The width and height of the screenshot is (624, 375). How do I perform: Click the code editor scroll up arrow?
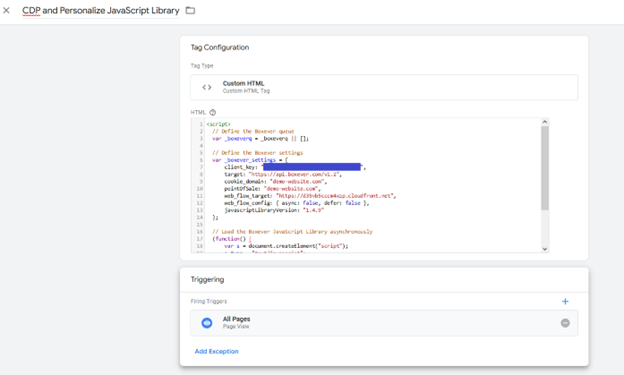pyautogui.click(x=545, y=122)
